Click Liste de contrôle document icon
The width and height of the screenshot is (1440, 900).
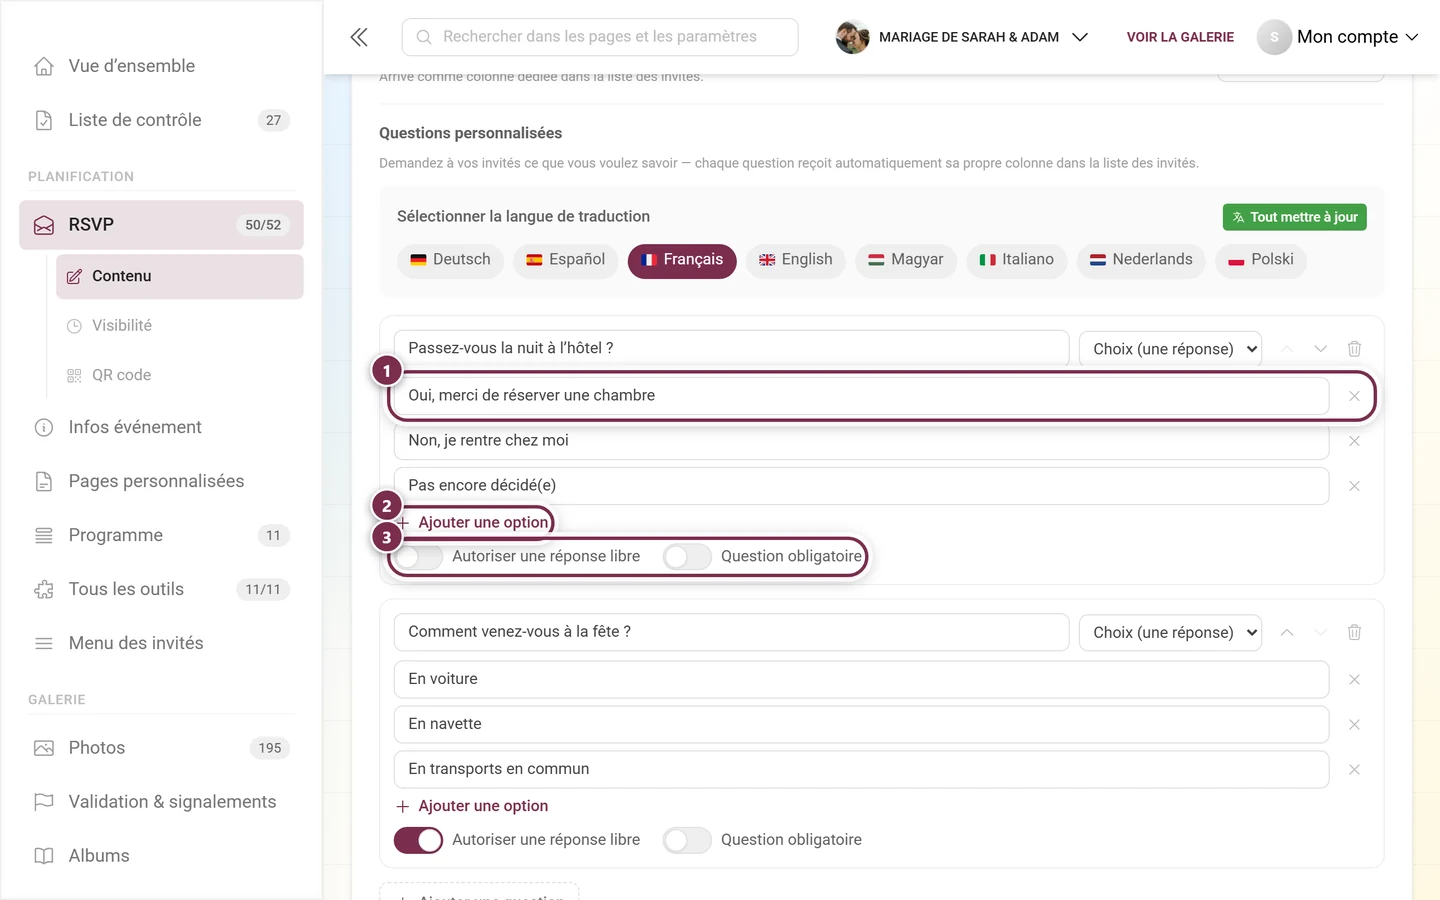[44, 120]
